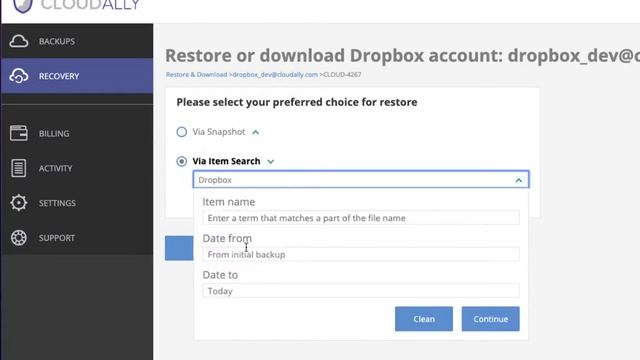Click the Dropbox dropdown arrow
Image resolution: width=640 pixels, height=360 pixels.
[518, 180]
